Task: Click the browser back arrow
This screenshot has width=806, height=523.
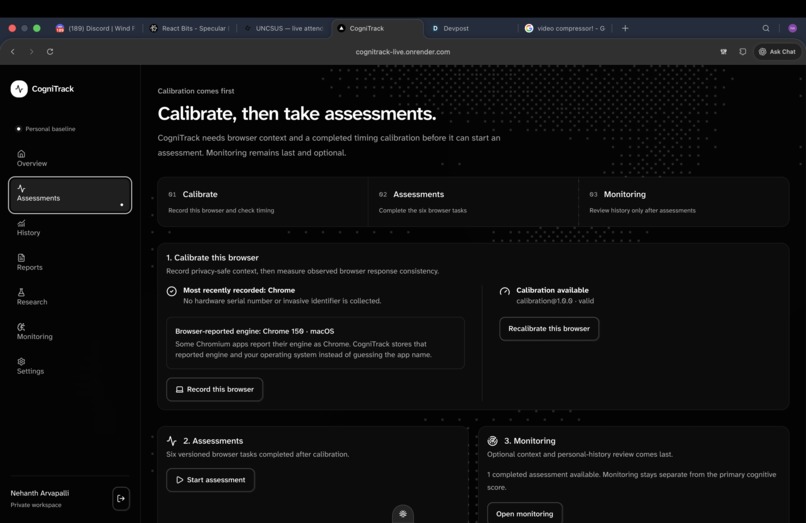Action: click(x=13, y=51)
